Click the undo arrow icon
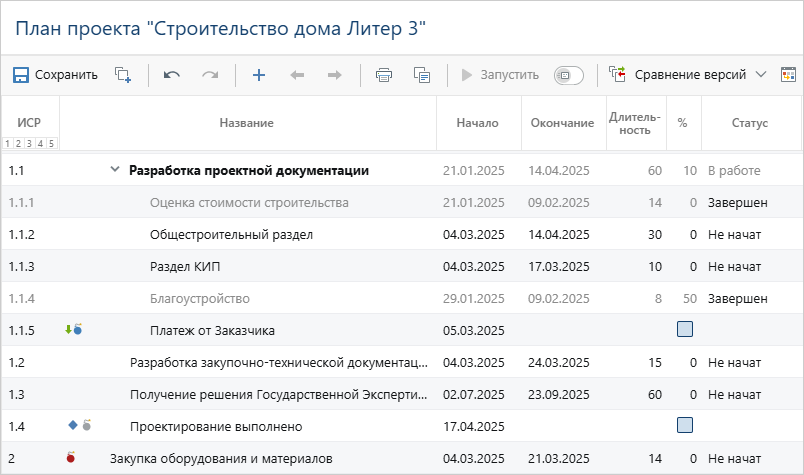This screenshot has width=804, height=475. tap(171, 75)
